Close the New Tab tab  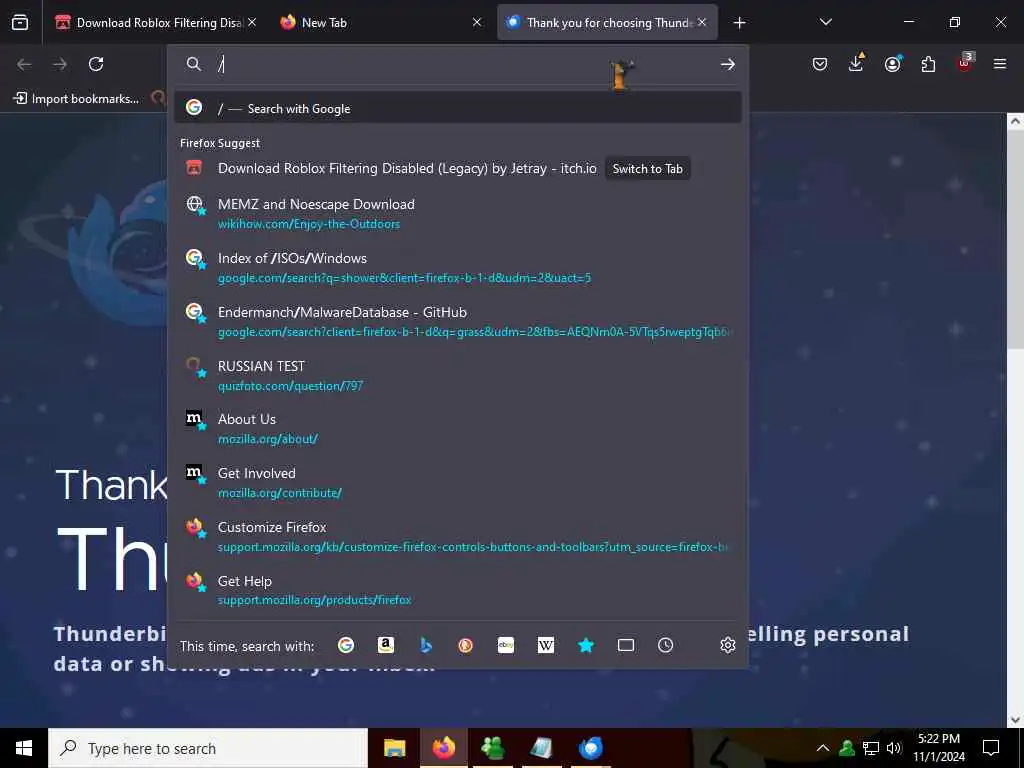tap(477, 22)
